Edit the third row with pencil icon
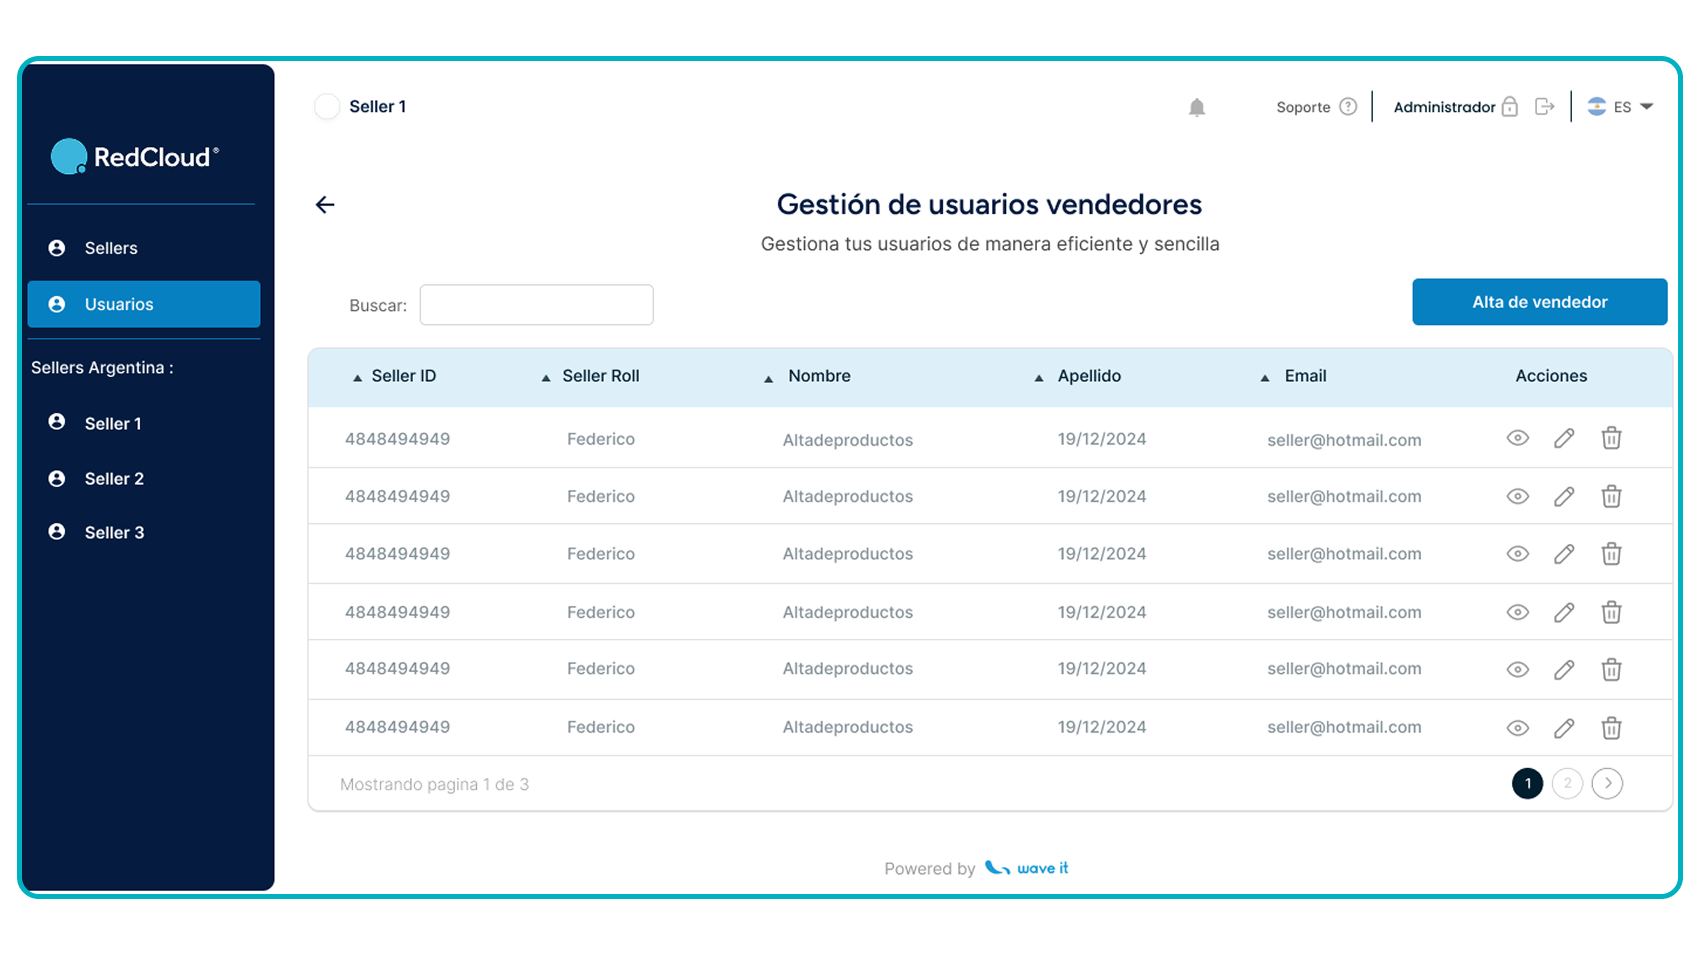The image size is (1700, 954). 1564,554
